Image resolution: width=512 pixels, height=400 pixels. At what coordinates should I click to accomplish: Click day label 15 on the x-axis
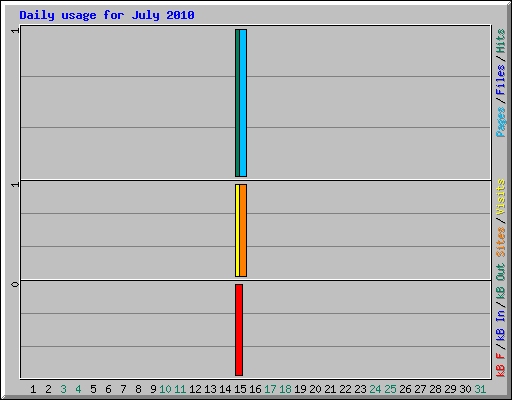(240, 389)
